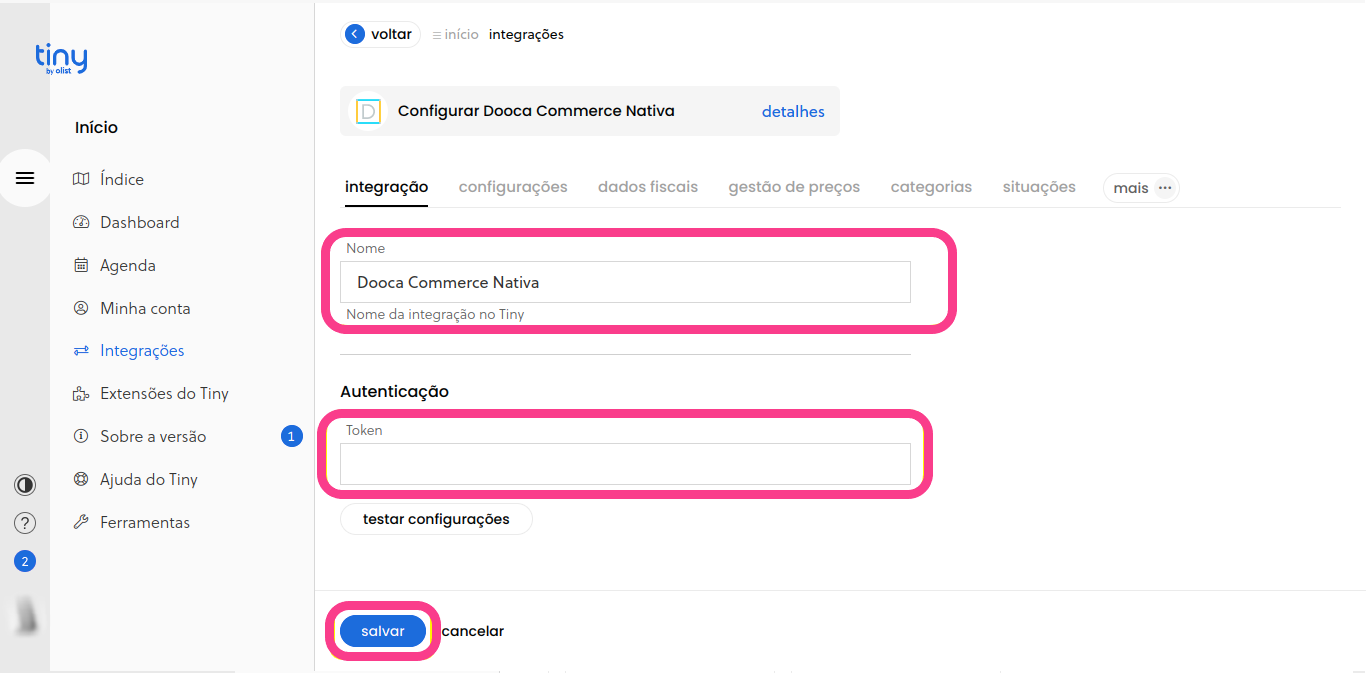
Task: Open the início breadcrumb menu
Action: pyautogui.click(x=455, y=34)
